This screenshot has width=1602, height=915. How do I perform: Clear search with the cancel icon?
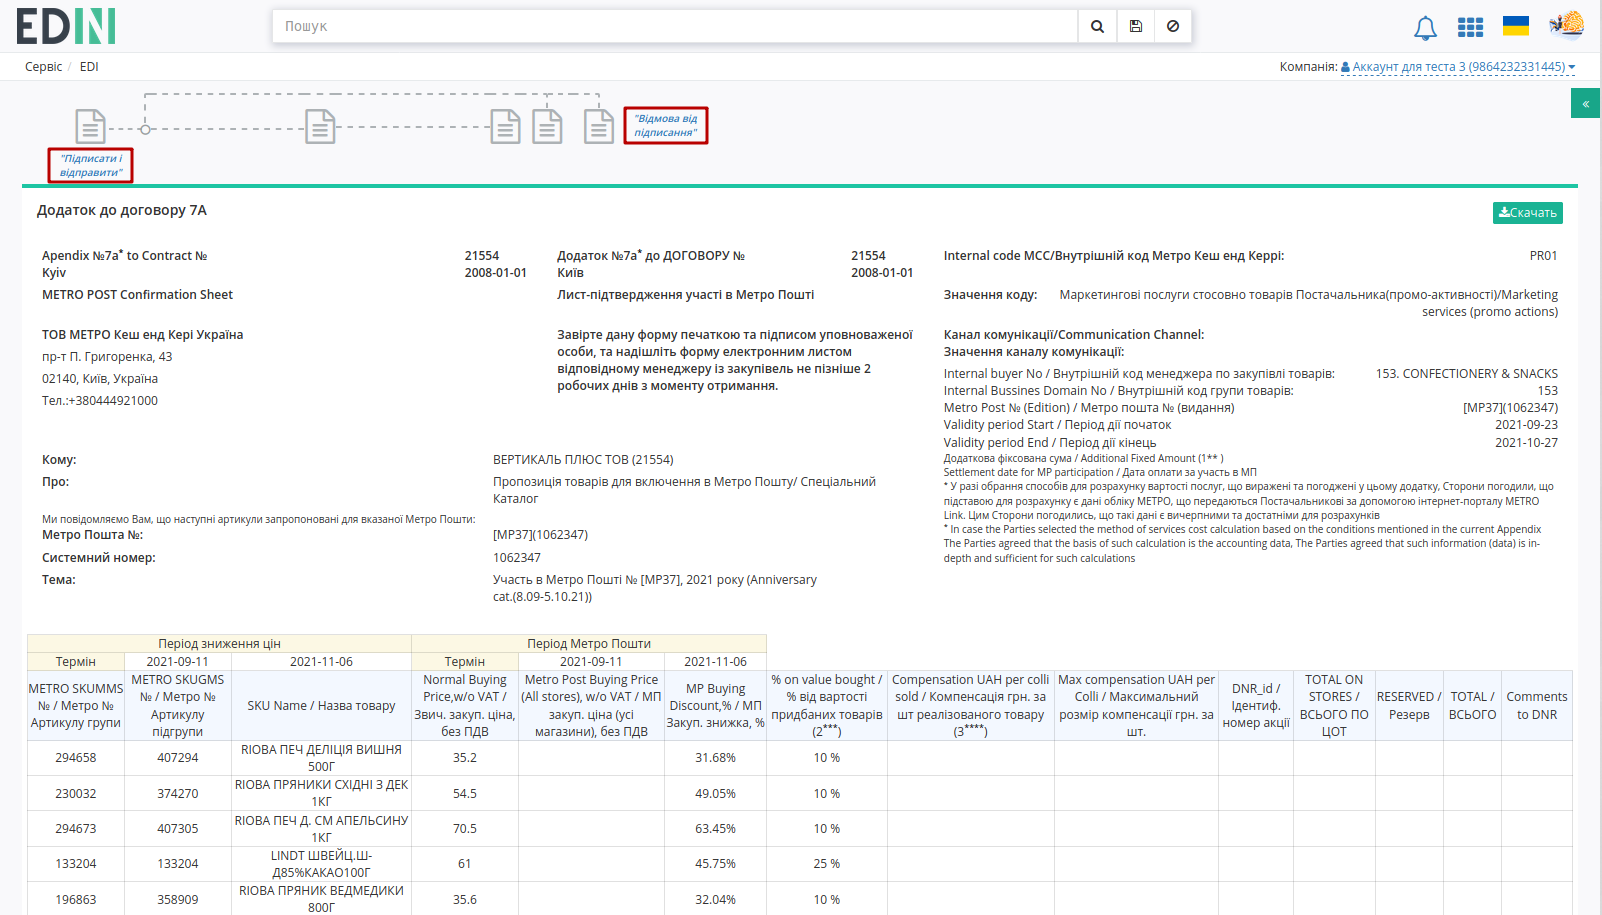[x=1173, y=27]
